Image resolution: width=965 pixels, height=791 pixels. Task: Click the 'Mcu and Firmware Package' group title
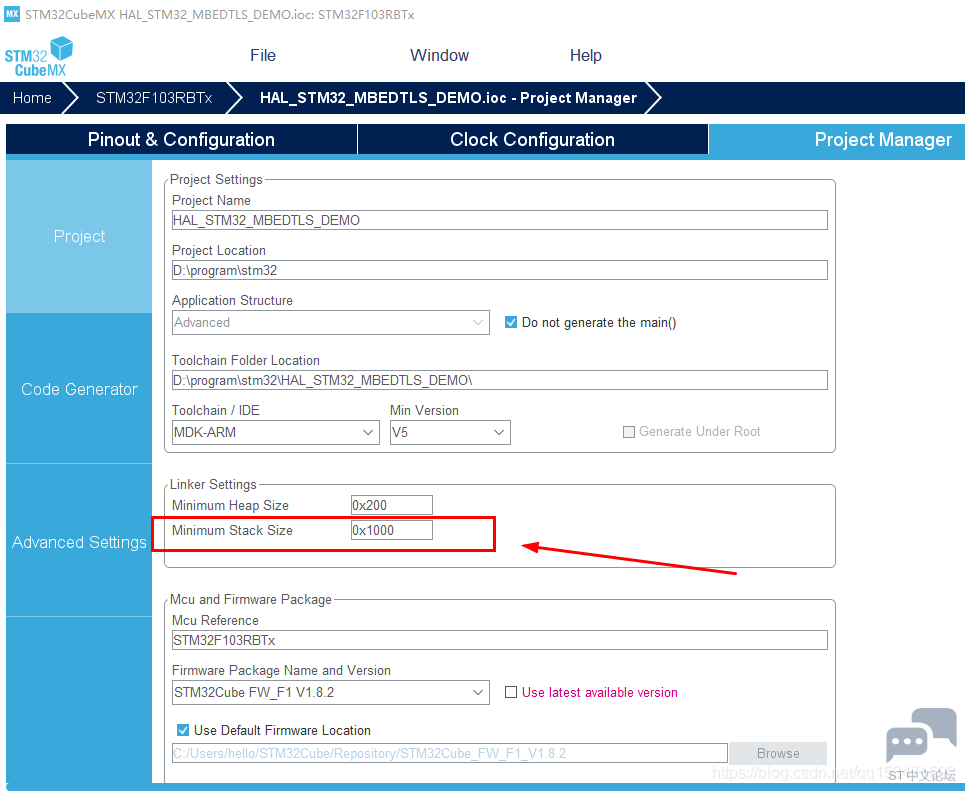click(250, 600)
